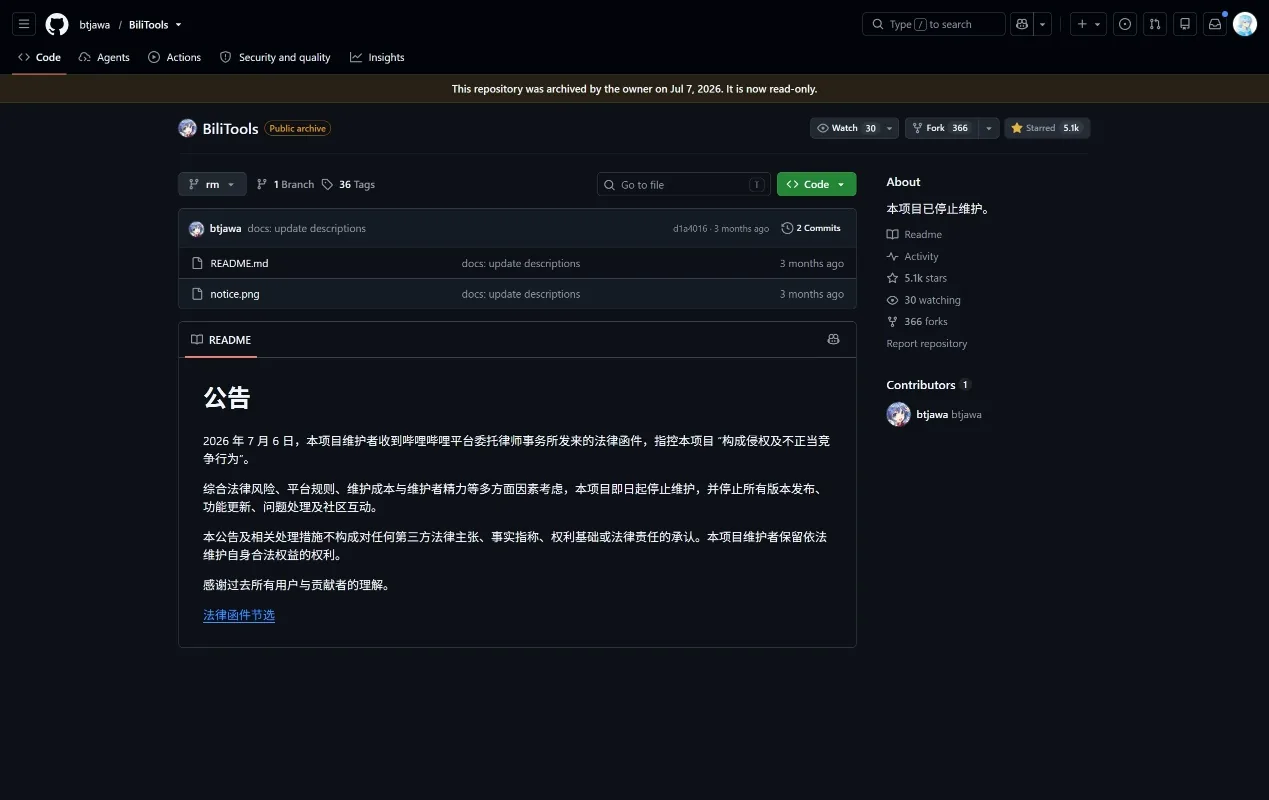
Task: Open commit message in notice.png row
Action: (x=521, y=294)
